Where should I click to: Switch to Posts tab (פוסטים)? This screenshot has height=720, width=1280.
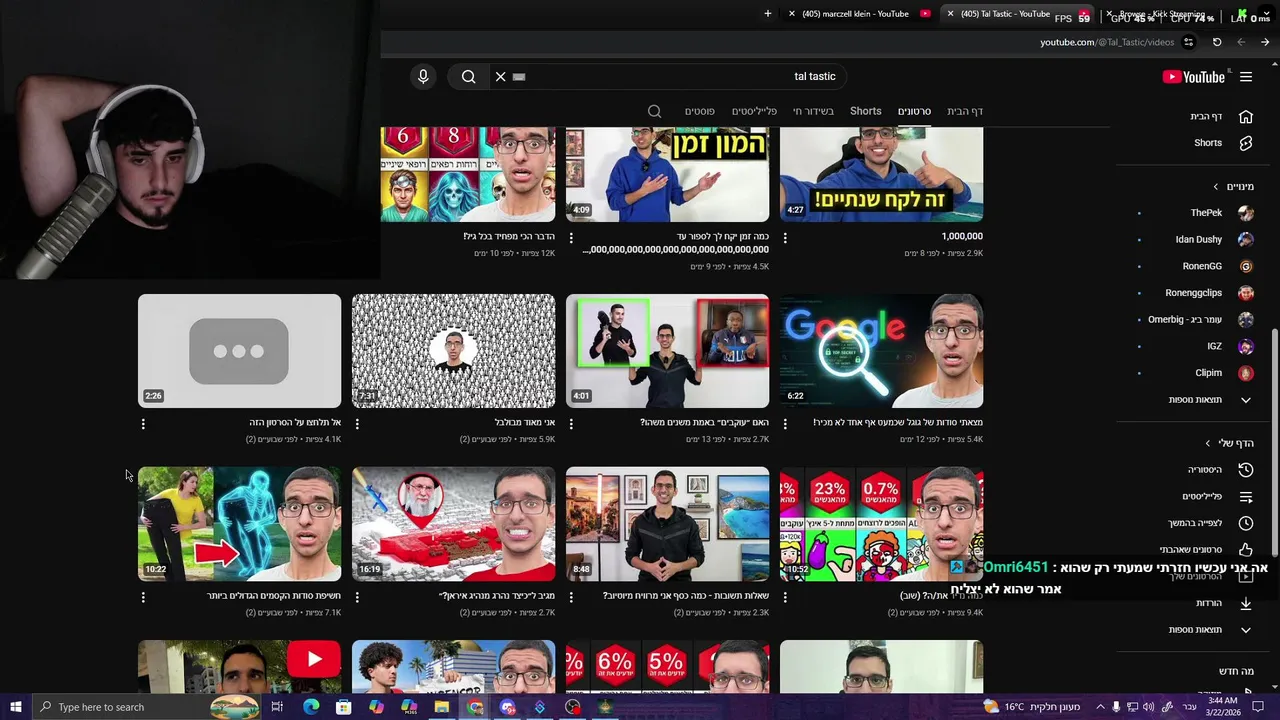pyautogui.click(x=699, y=111)
